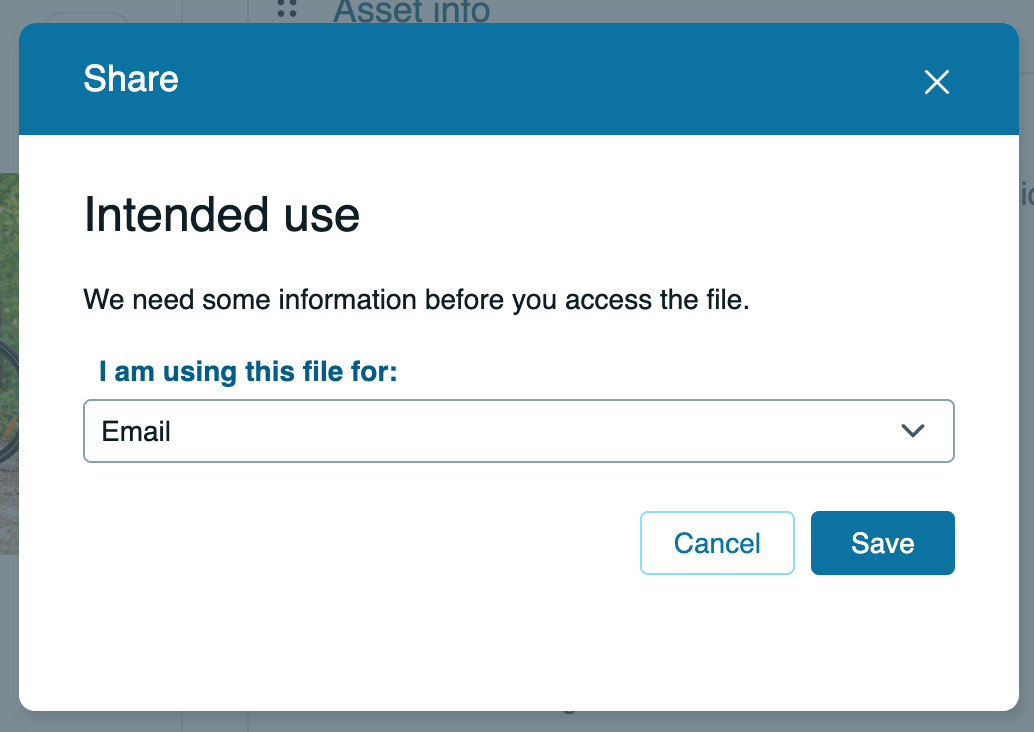Click the dropdown chevron icon

click(911, 431)
